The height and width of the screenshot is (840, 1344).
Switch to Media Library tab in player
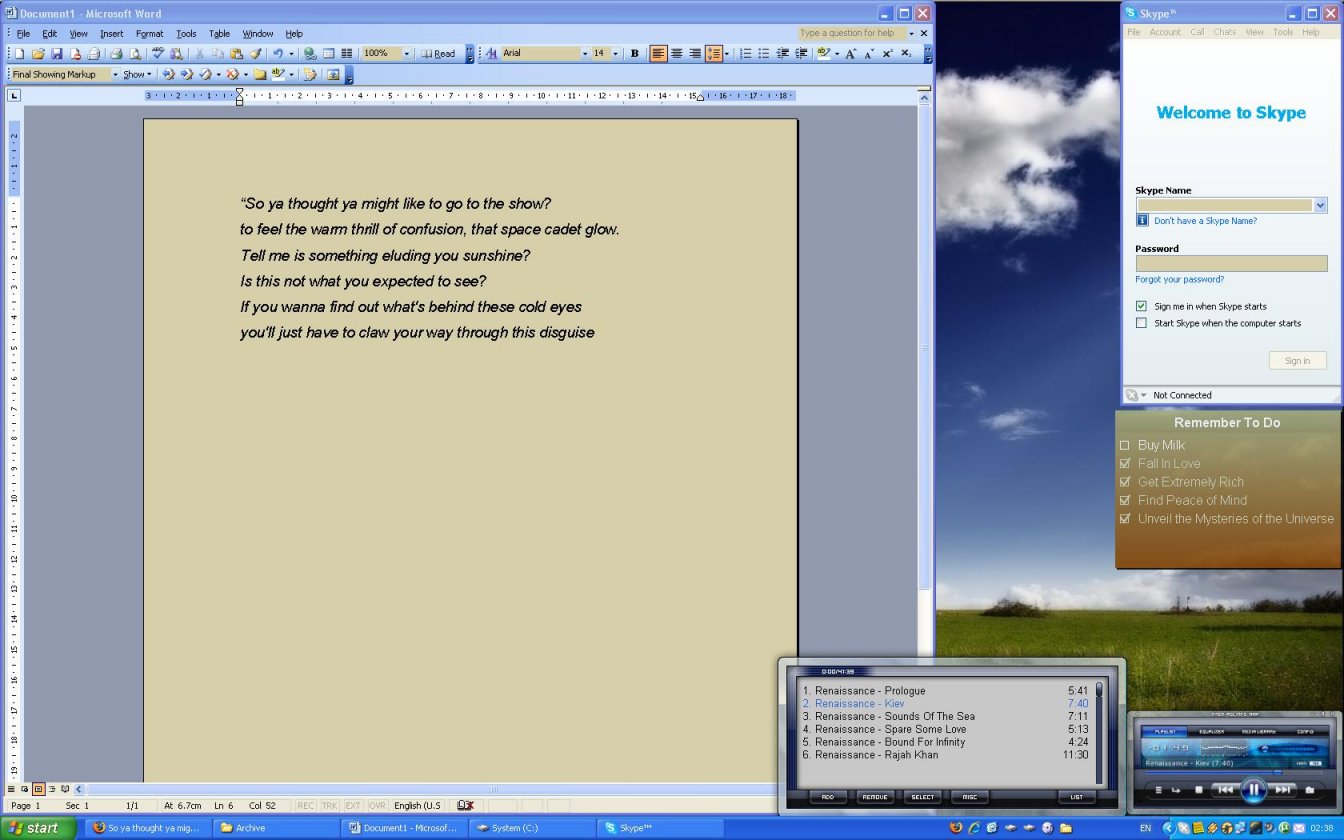coord(1259,732)
